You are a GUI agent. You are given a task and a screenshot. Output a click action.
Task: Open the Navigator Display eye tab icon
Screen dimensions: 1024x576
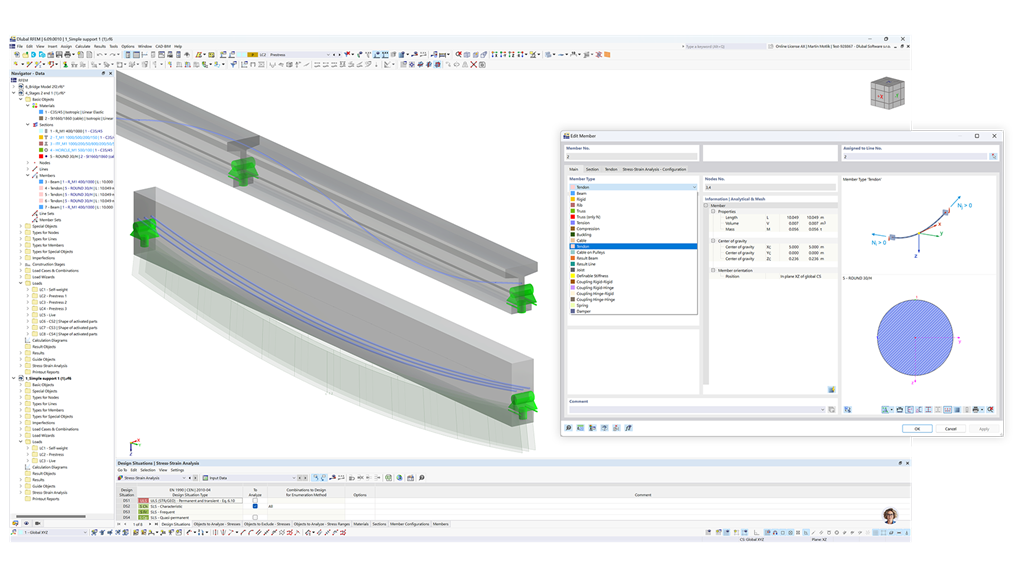coord(26,523)
